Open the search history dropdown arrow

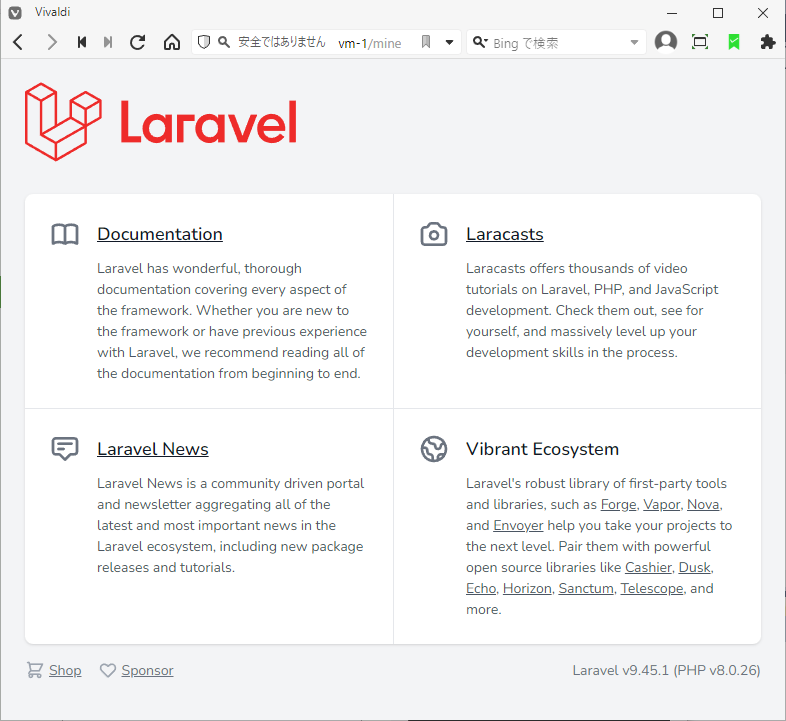tap(635, 43)
